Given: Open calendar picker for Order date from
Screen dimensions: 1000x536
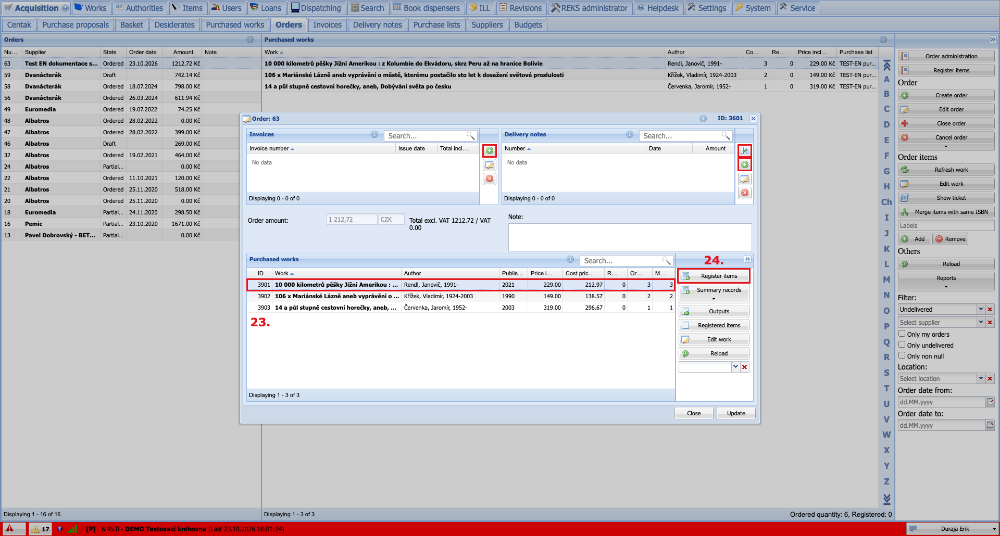Looking at the screenshot, I should tap(990, 402).
